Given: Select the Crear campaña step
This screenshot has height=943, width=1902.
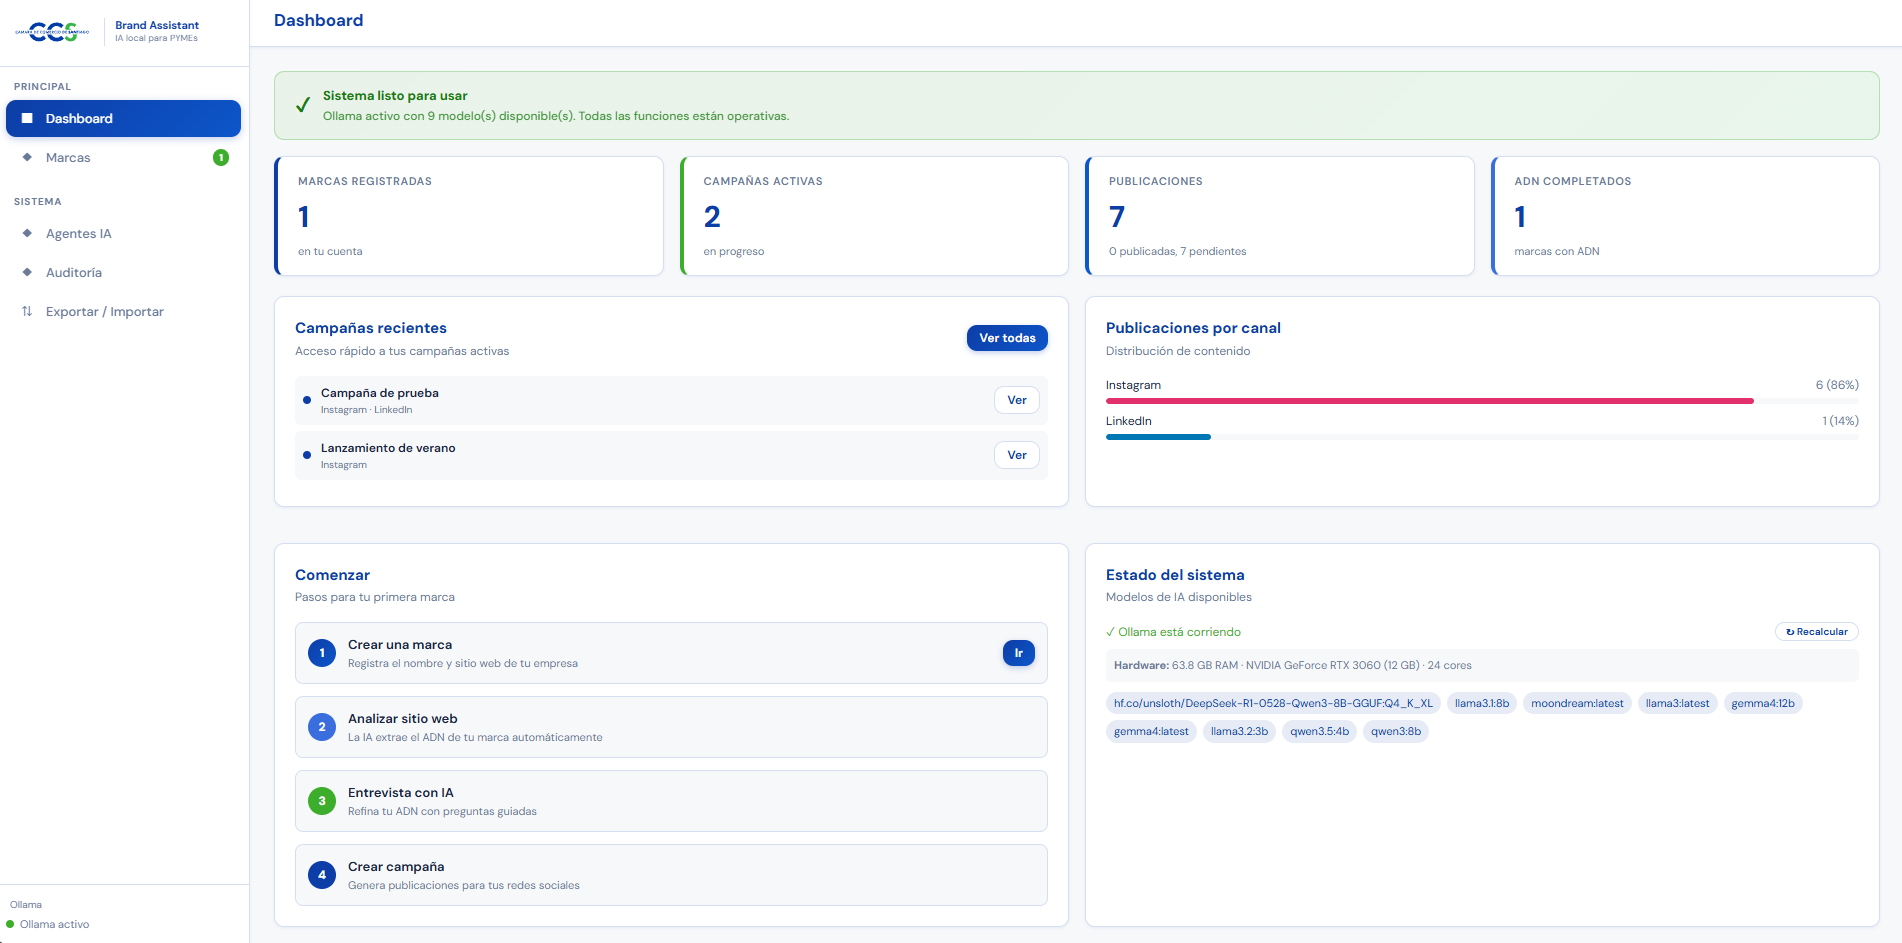Looking at the screenshot, I should (671, 875).
